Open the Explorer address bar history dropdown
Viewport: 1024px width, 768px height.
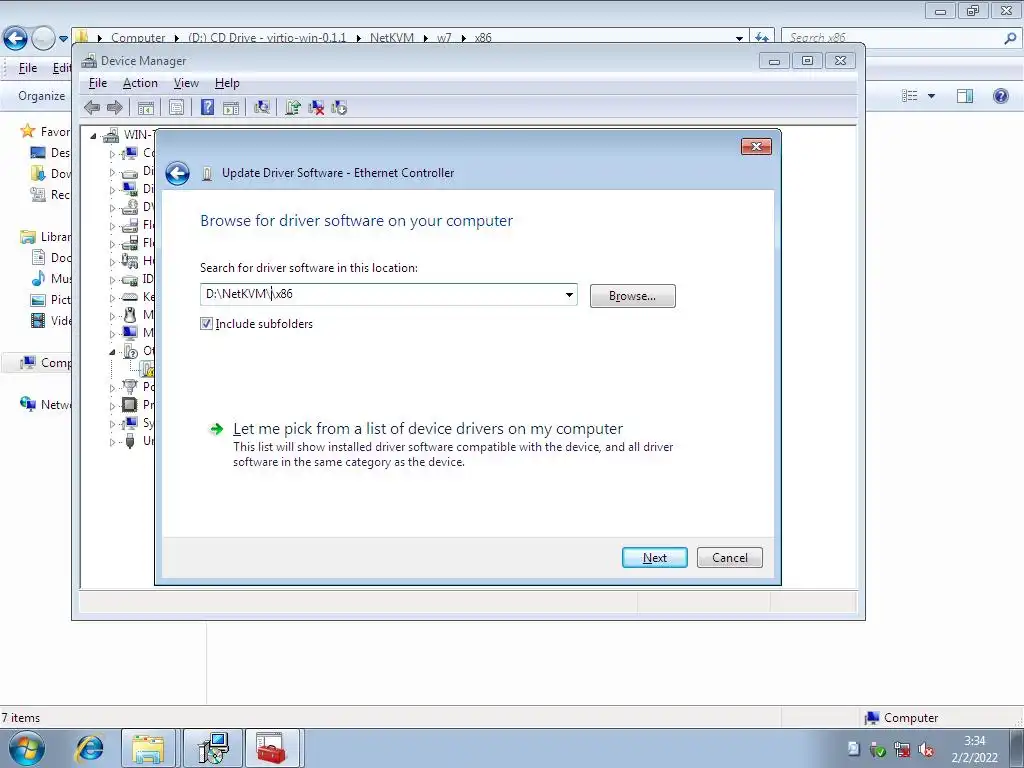739,38
